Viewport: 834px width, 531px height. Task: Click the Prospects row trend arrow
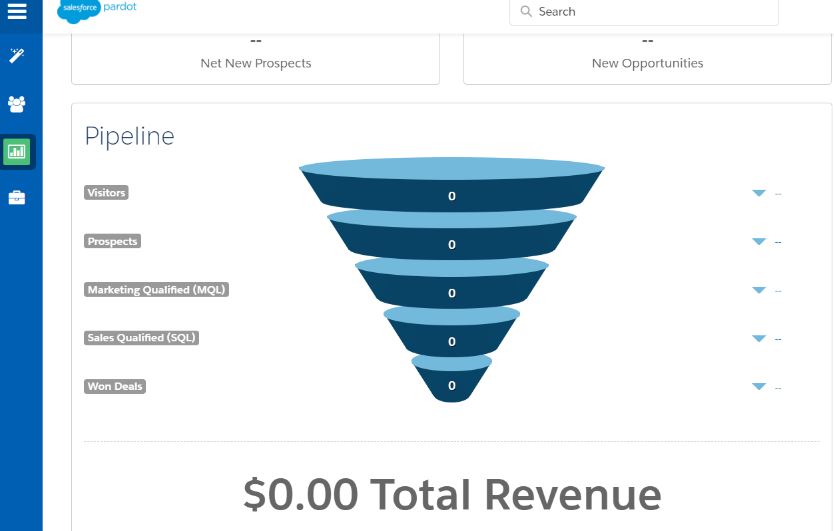coord(759,242)
